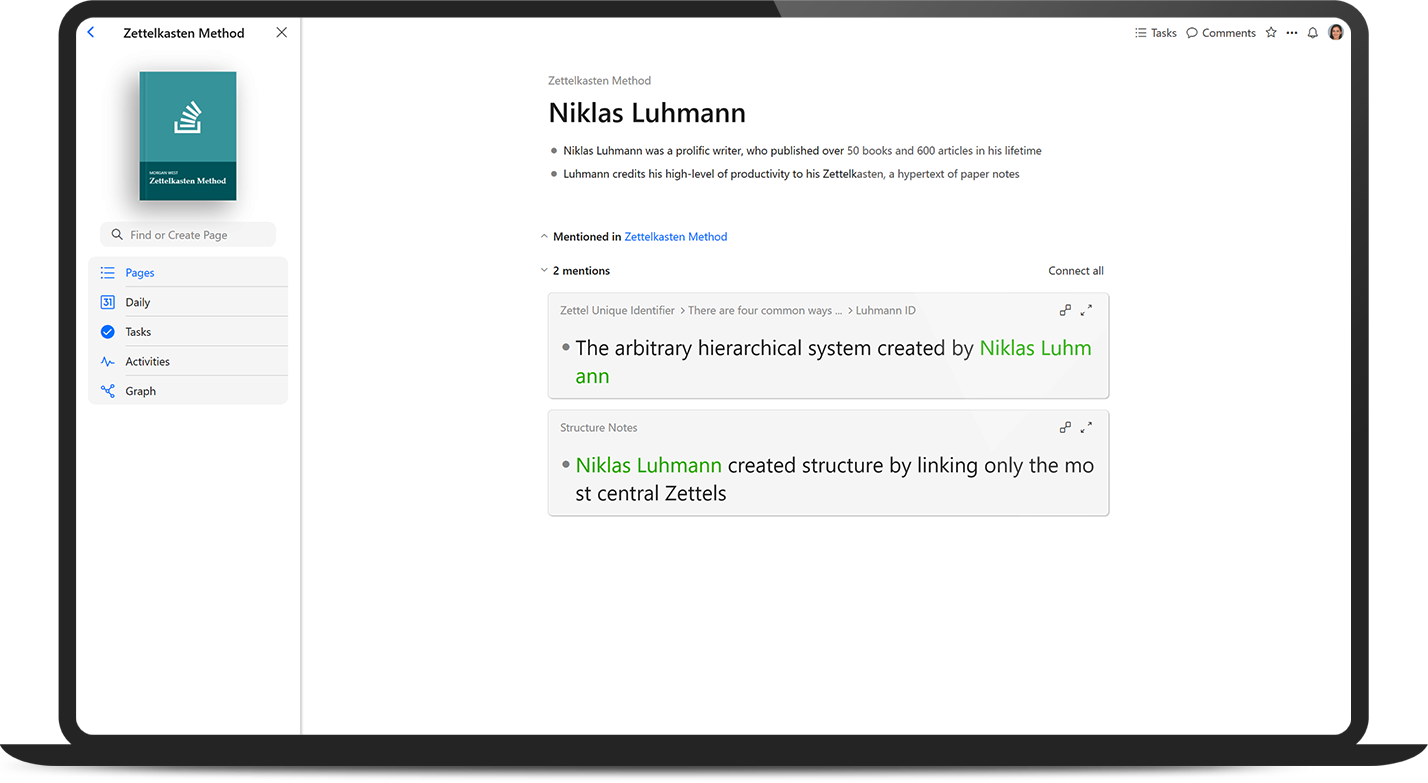This screenshot has width=1428, height=783.
Task: Star this page as favorite
Action: (x=1271, y=33)
